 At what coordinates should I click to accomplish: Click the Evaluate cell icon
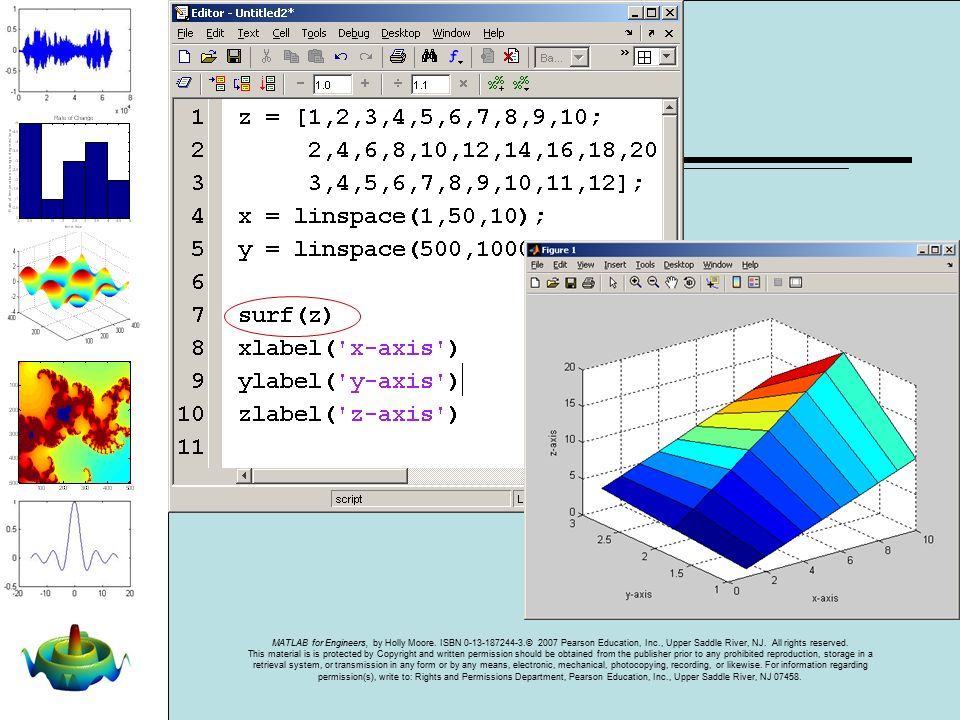[x=217, y=83]
